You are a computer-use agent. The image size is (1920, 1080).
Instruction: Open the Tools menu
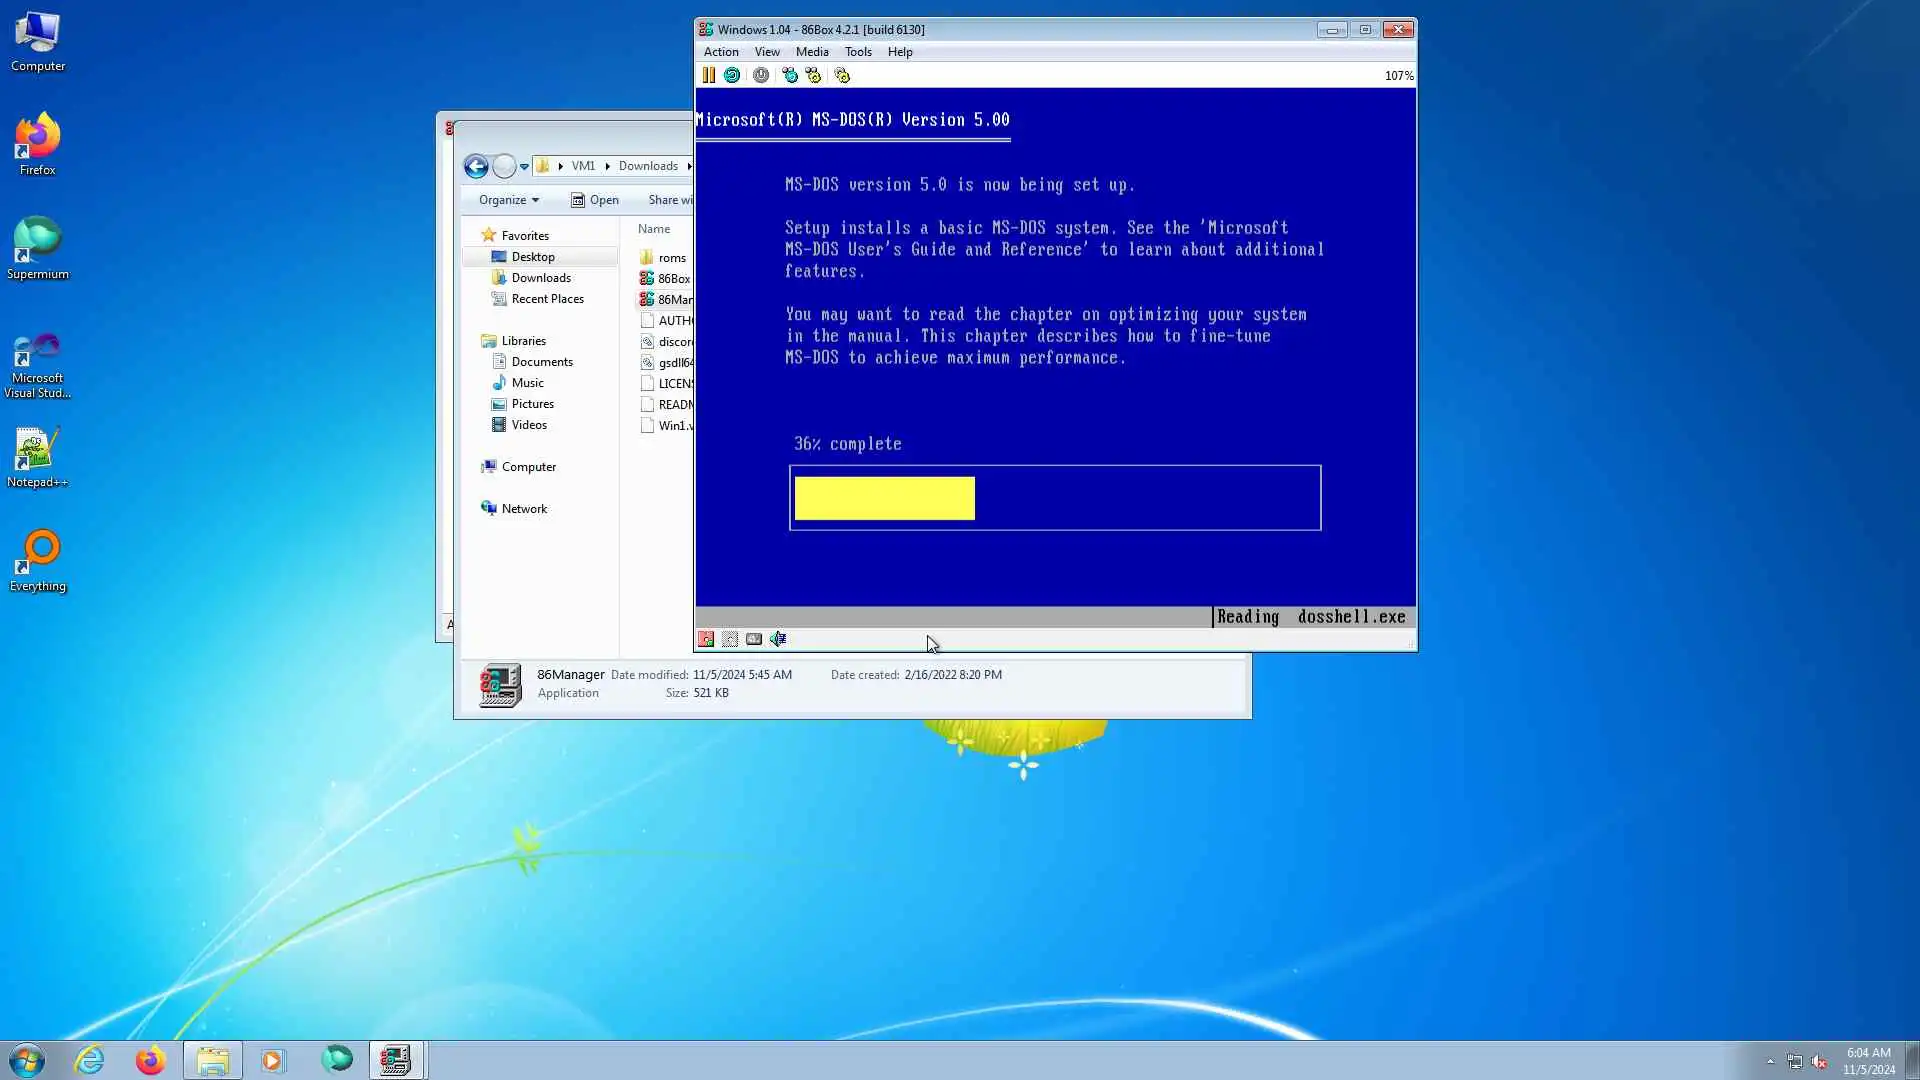[858, 52]
